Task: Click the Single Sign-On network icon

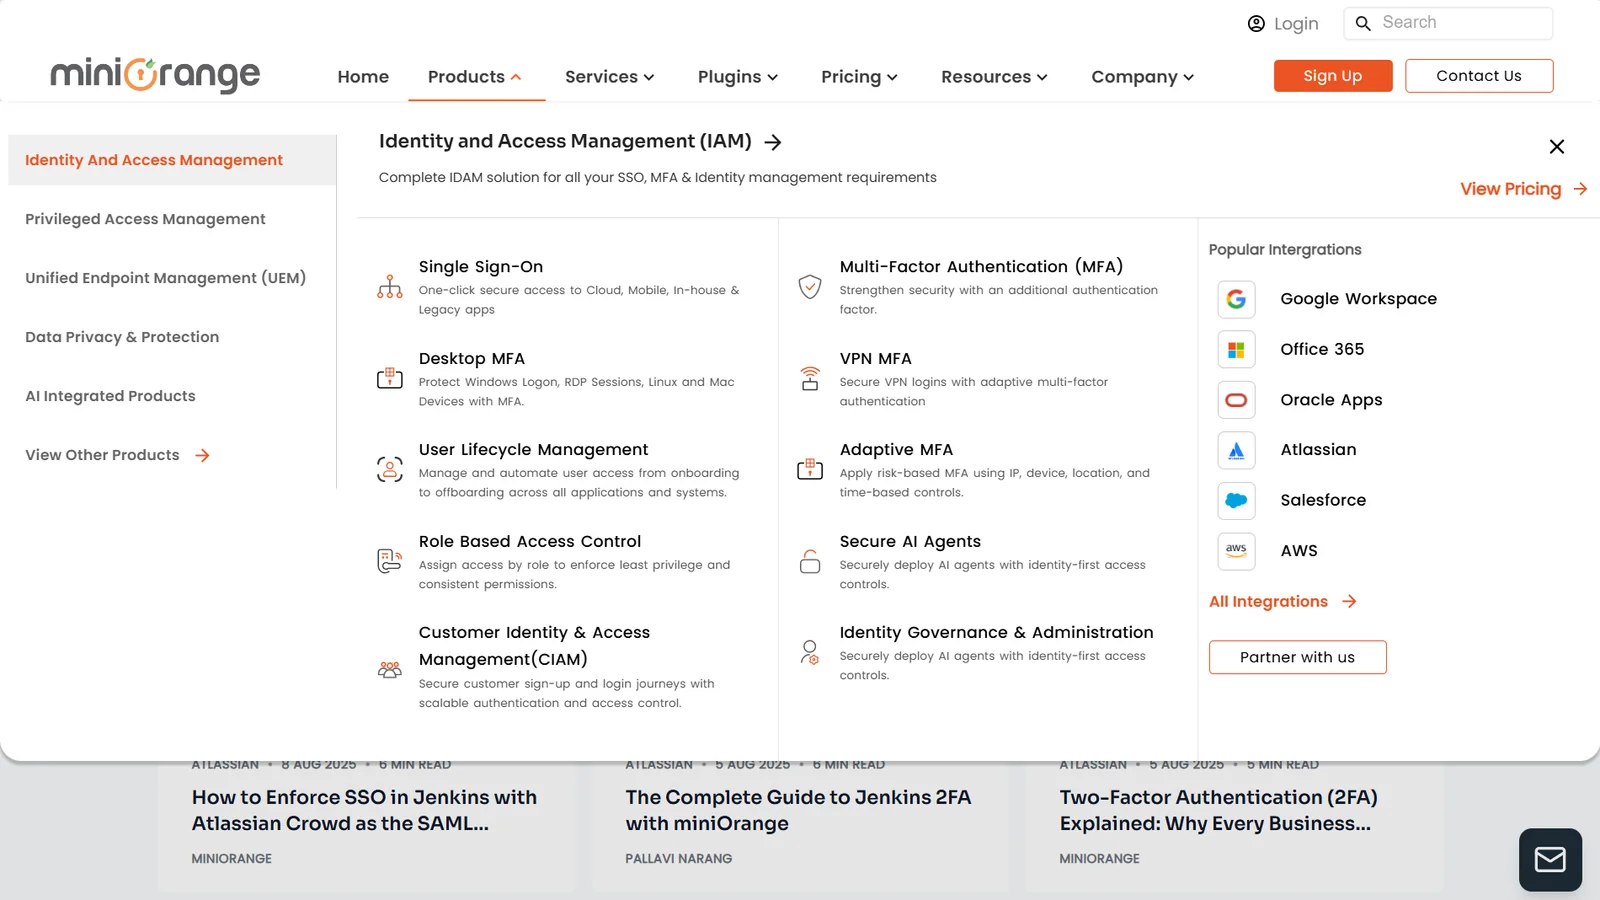Action: click(x=390, y=287)
